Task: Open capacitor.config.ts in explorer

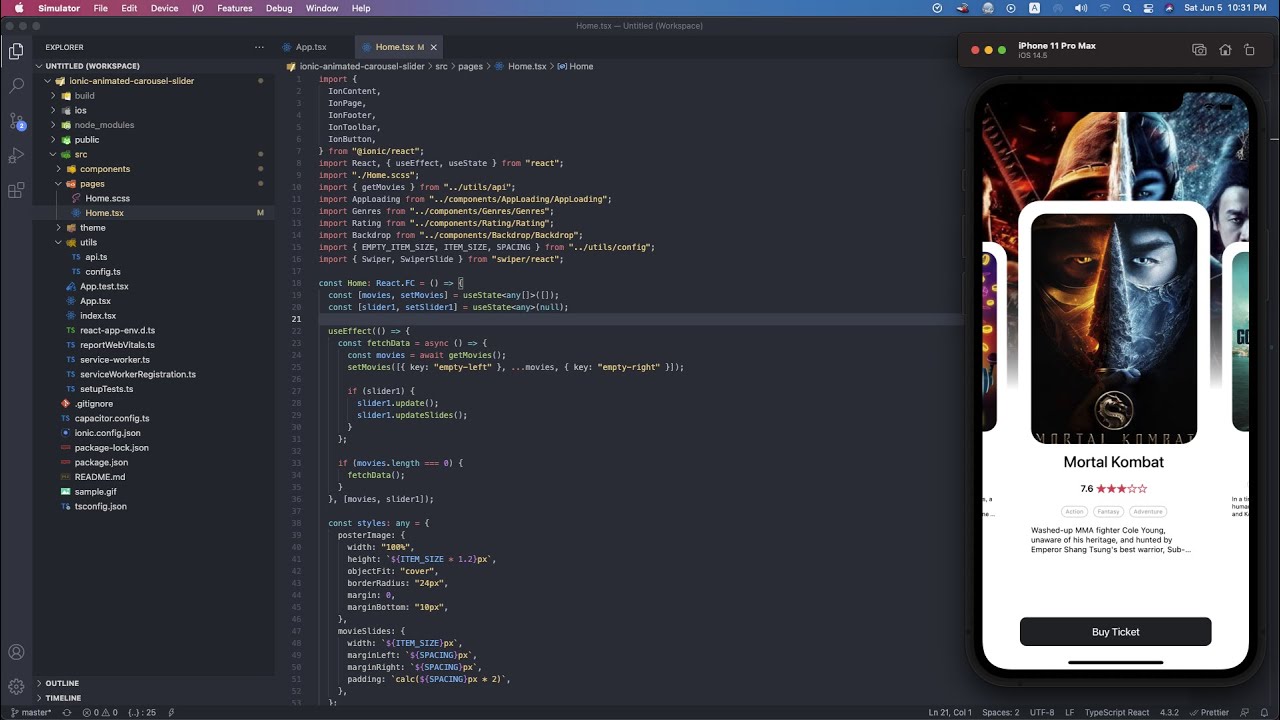Action: click(x=112, y=418)
